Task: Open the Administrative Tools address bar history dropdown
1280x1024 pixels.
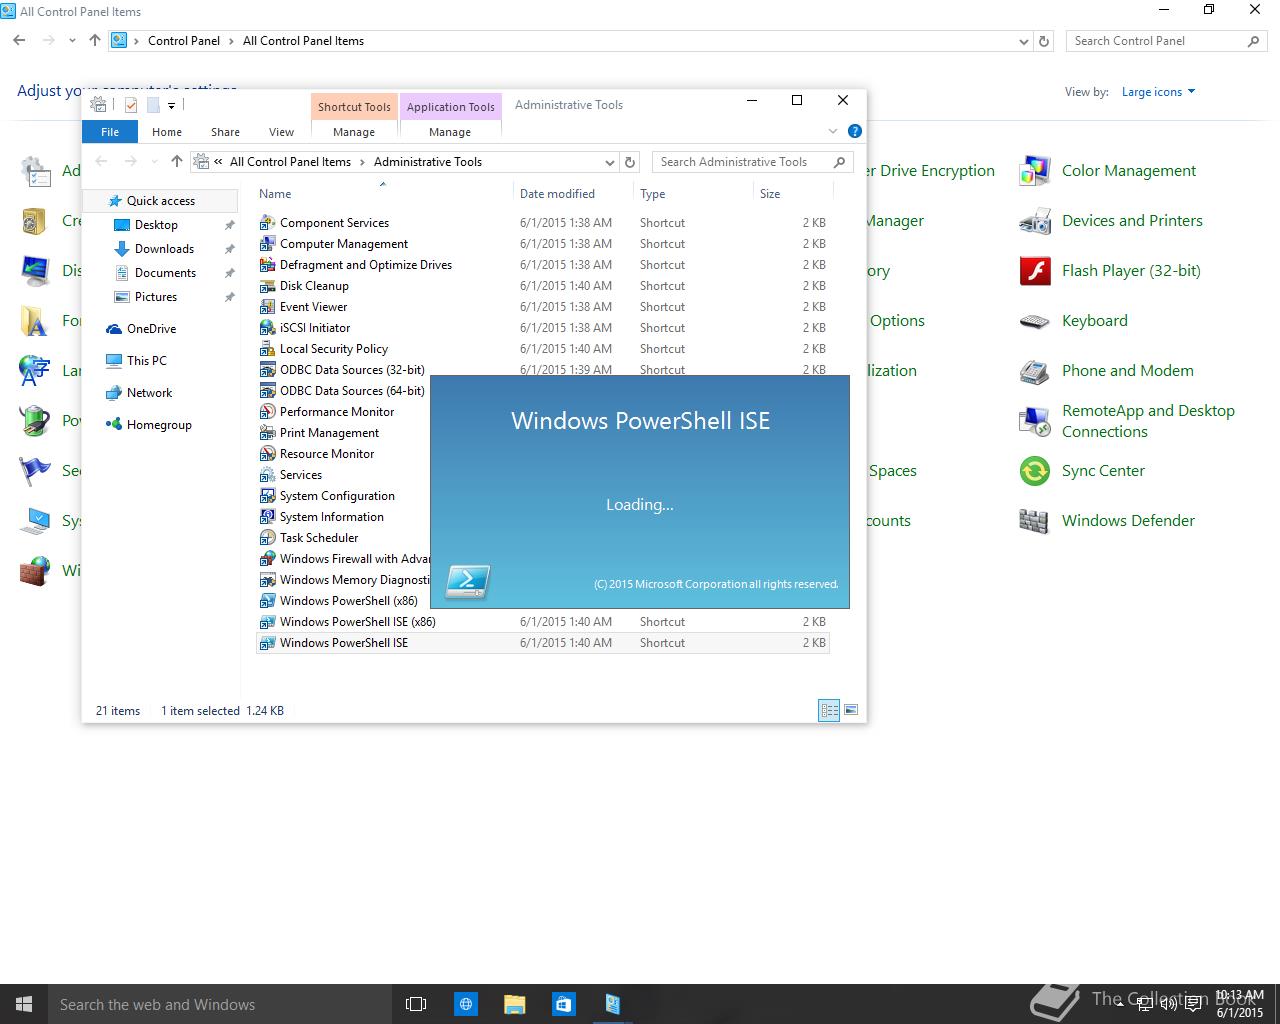Action: [610, 162]
